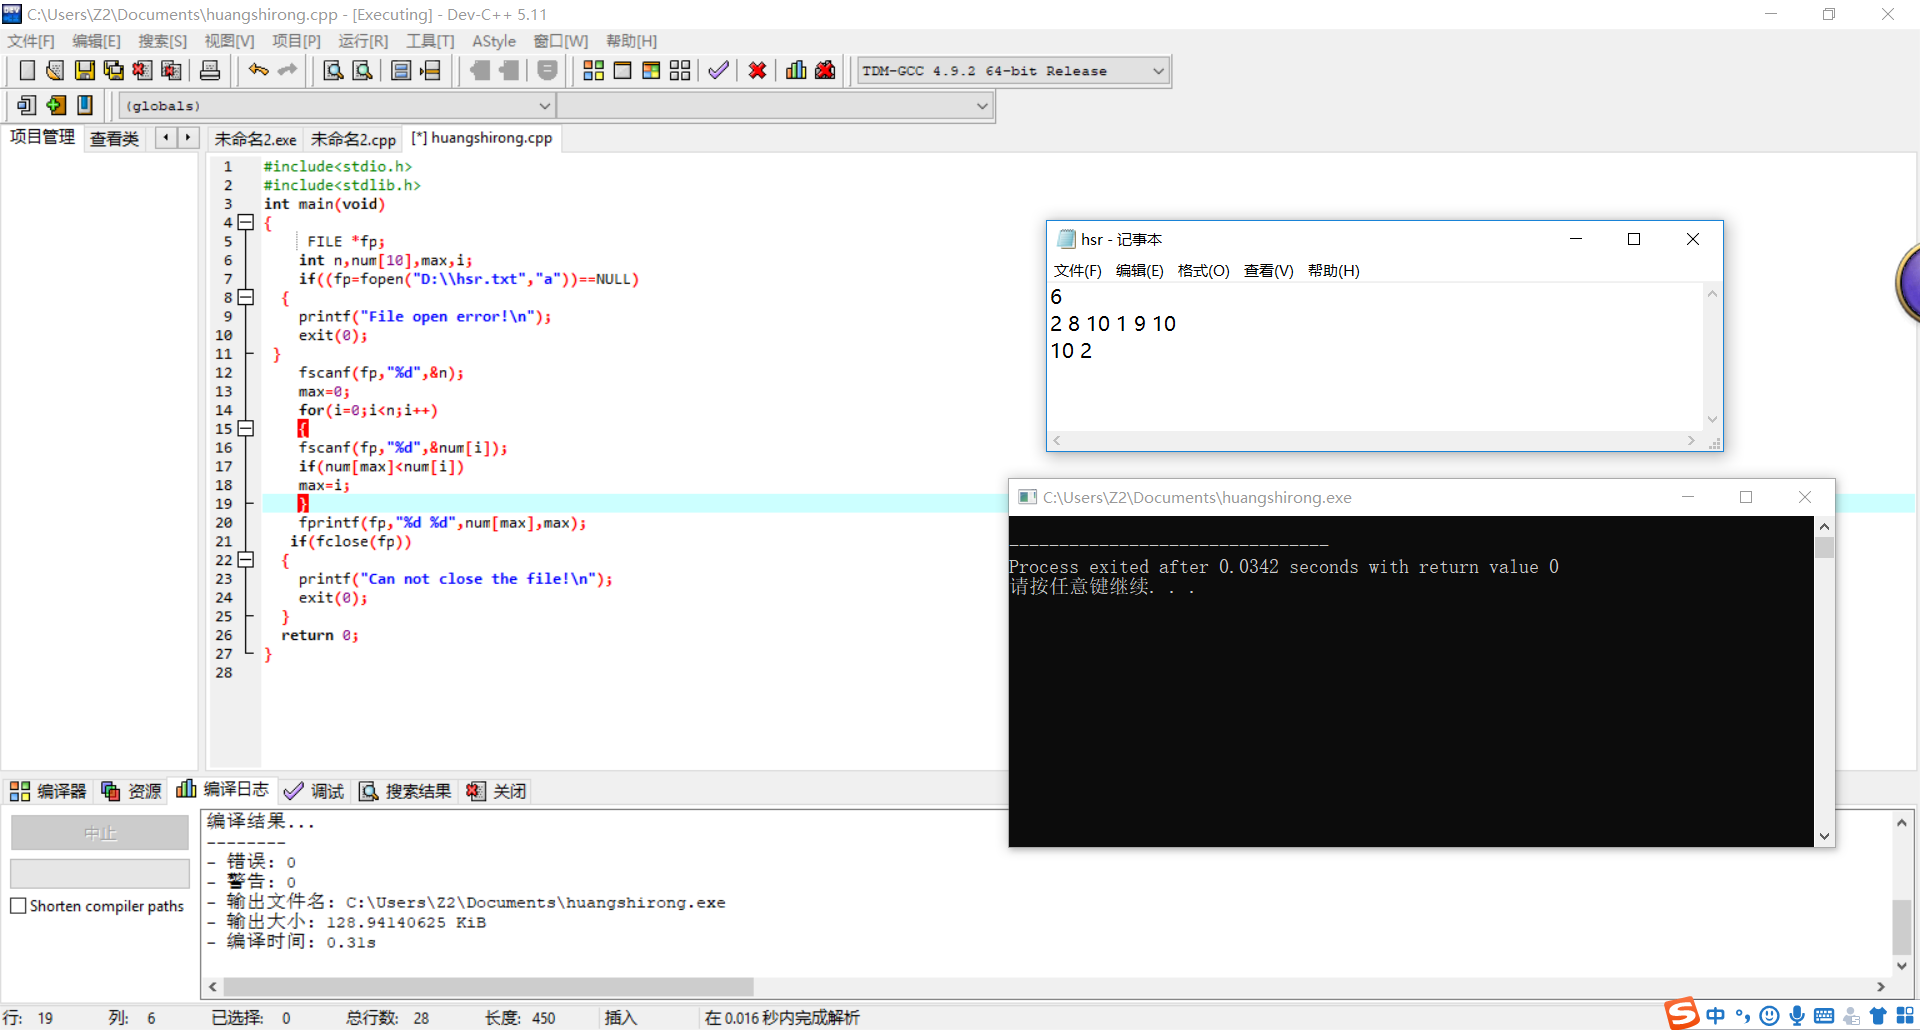The image size is (1920, 1030).
Task: Click the Delete Profiling Information icon
Action: 825,70
